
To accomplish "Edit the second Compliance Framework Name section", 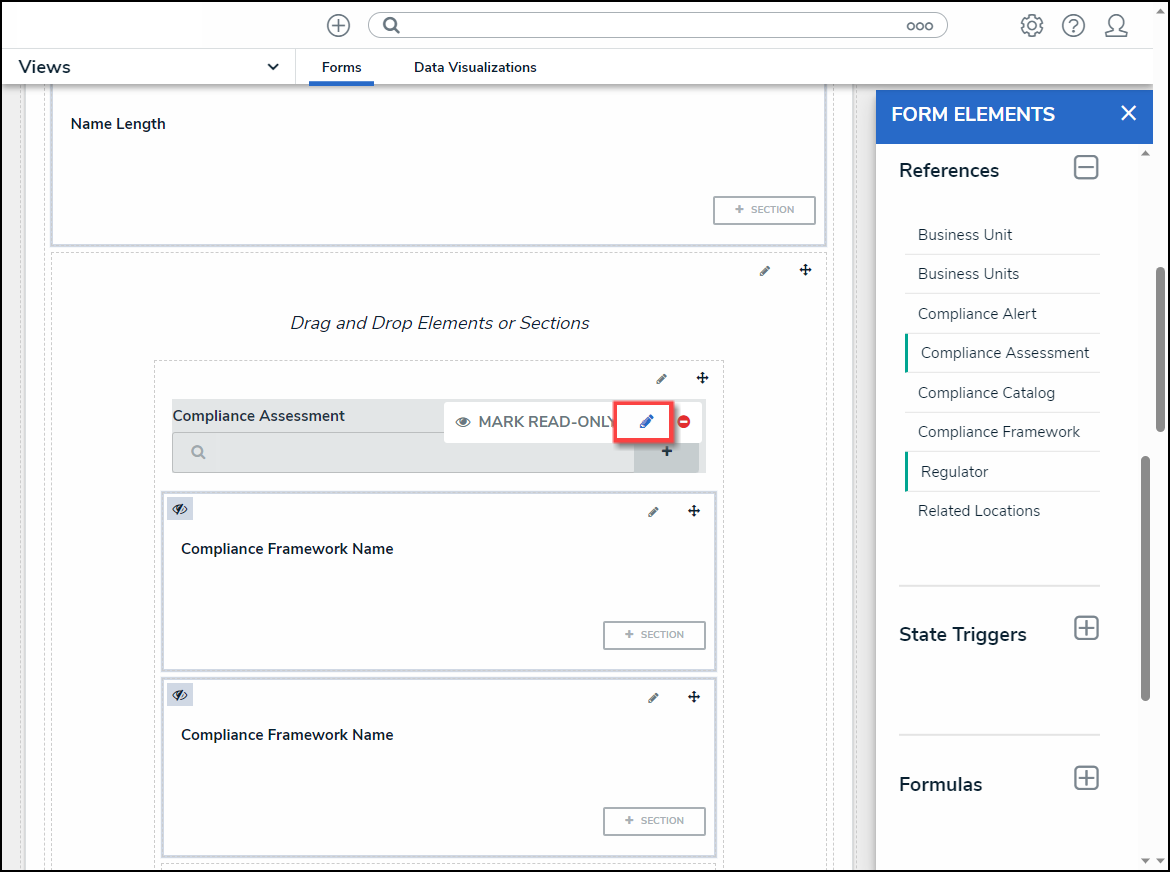I will tap(653, 698).
